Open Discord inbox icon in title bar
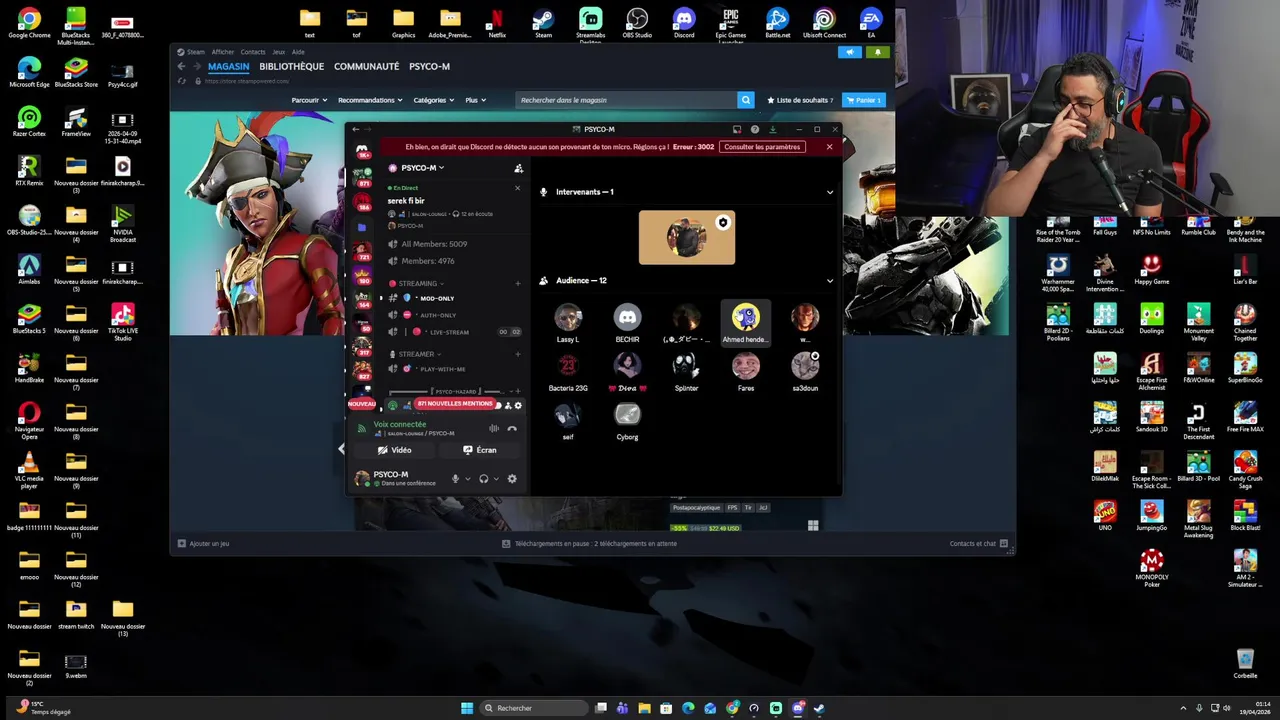 737,129
